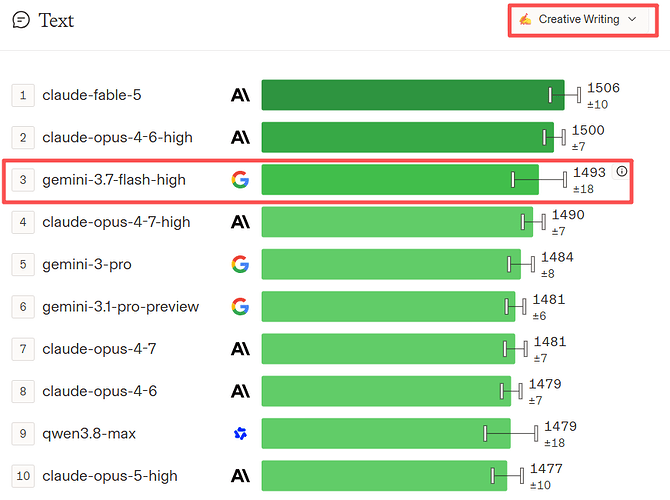Click the rank 4 badge
This screenshot has height=500, width=670.
click(x=23, y=222)
